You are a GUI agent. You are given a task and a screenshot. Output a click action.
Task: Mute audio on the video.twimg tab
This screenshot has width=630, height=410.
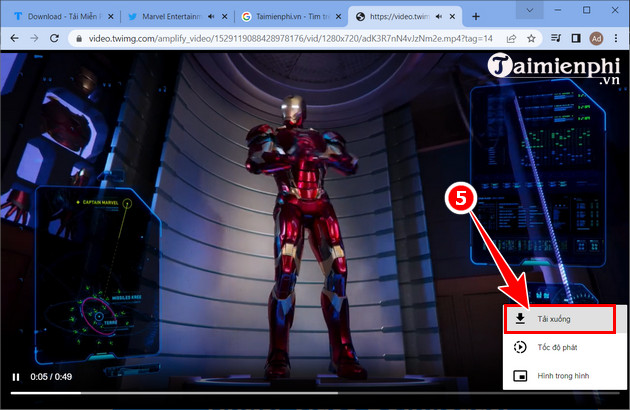439,16
